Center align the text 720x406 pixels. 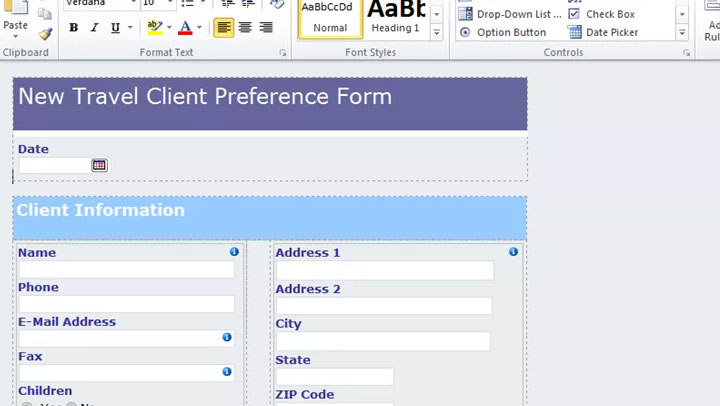click(245, 28)
